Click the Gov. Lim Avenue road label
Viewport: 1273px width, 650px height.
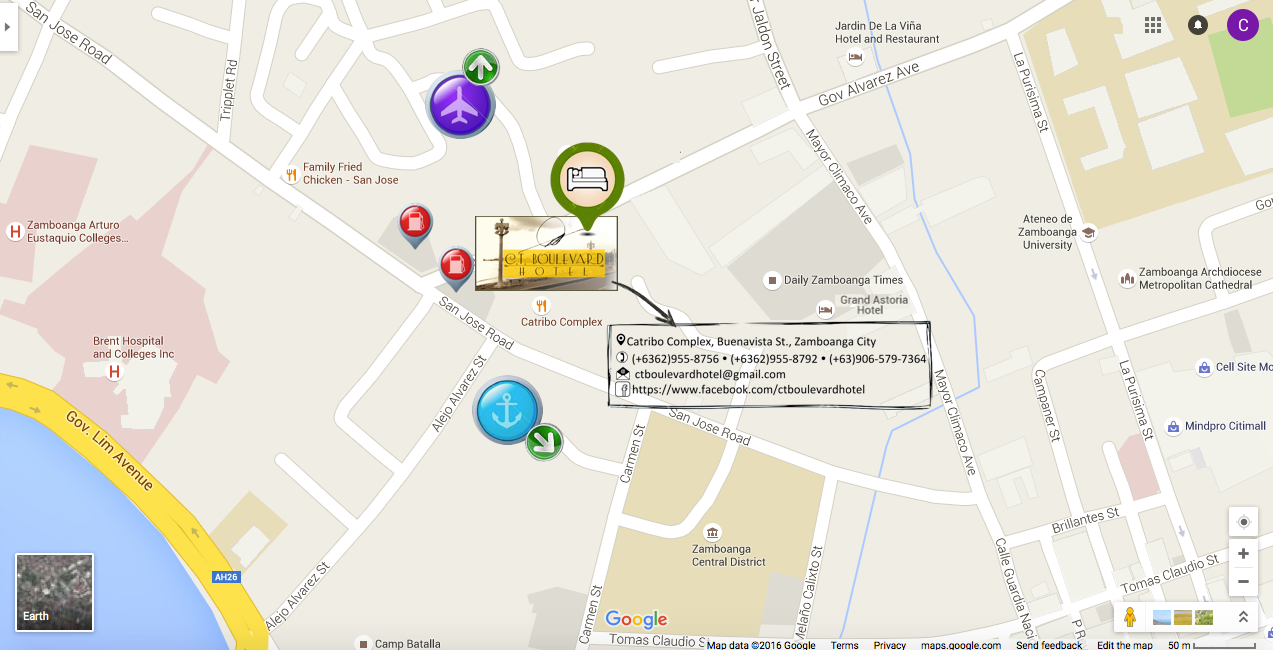110,449
